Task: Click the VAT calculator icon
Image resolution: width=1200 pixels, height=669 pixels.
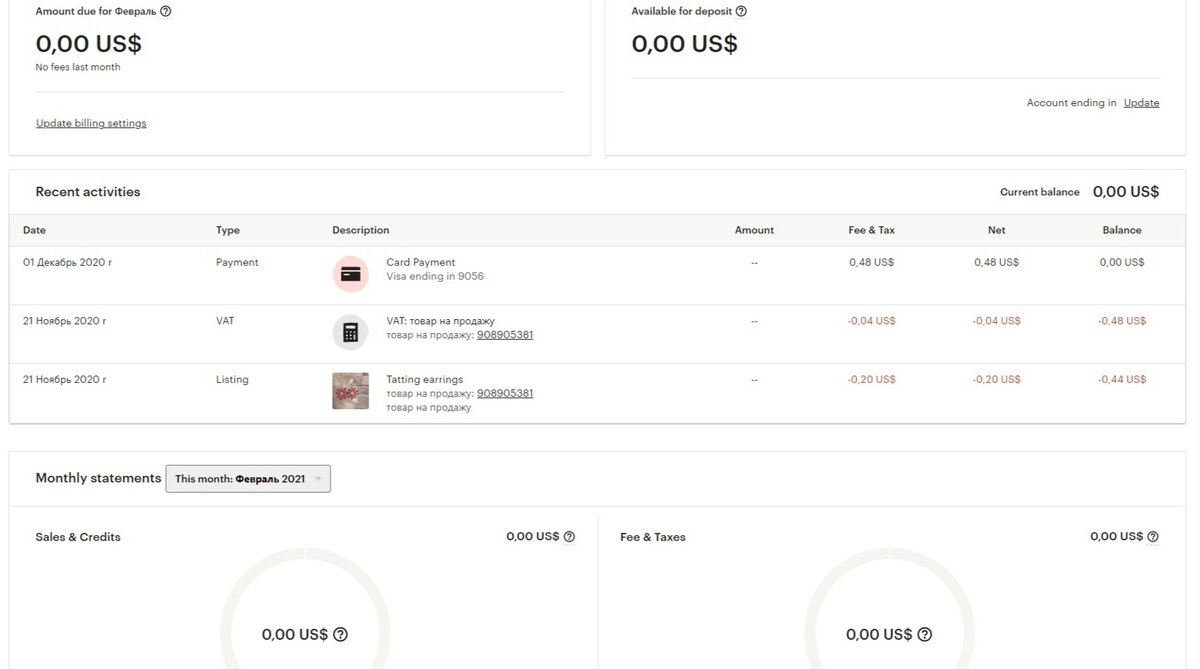Action: click(x=350, y=333)
